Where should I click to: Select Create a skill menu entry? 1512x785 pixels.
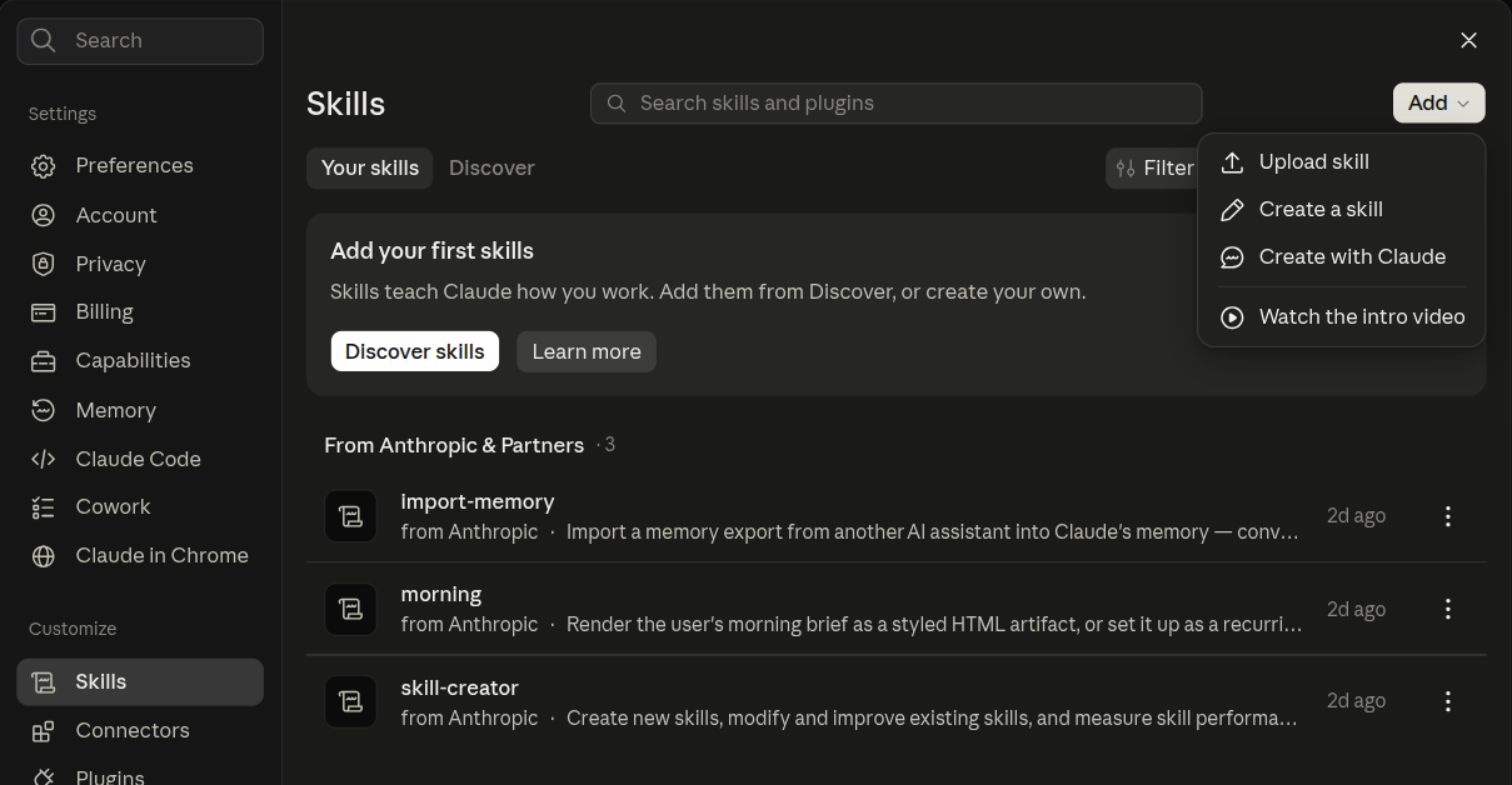(x=1341, y=209)
